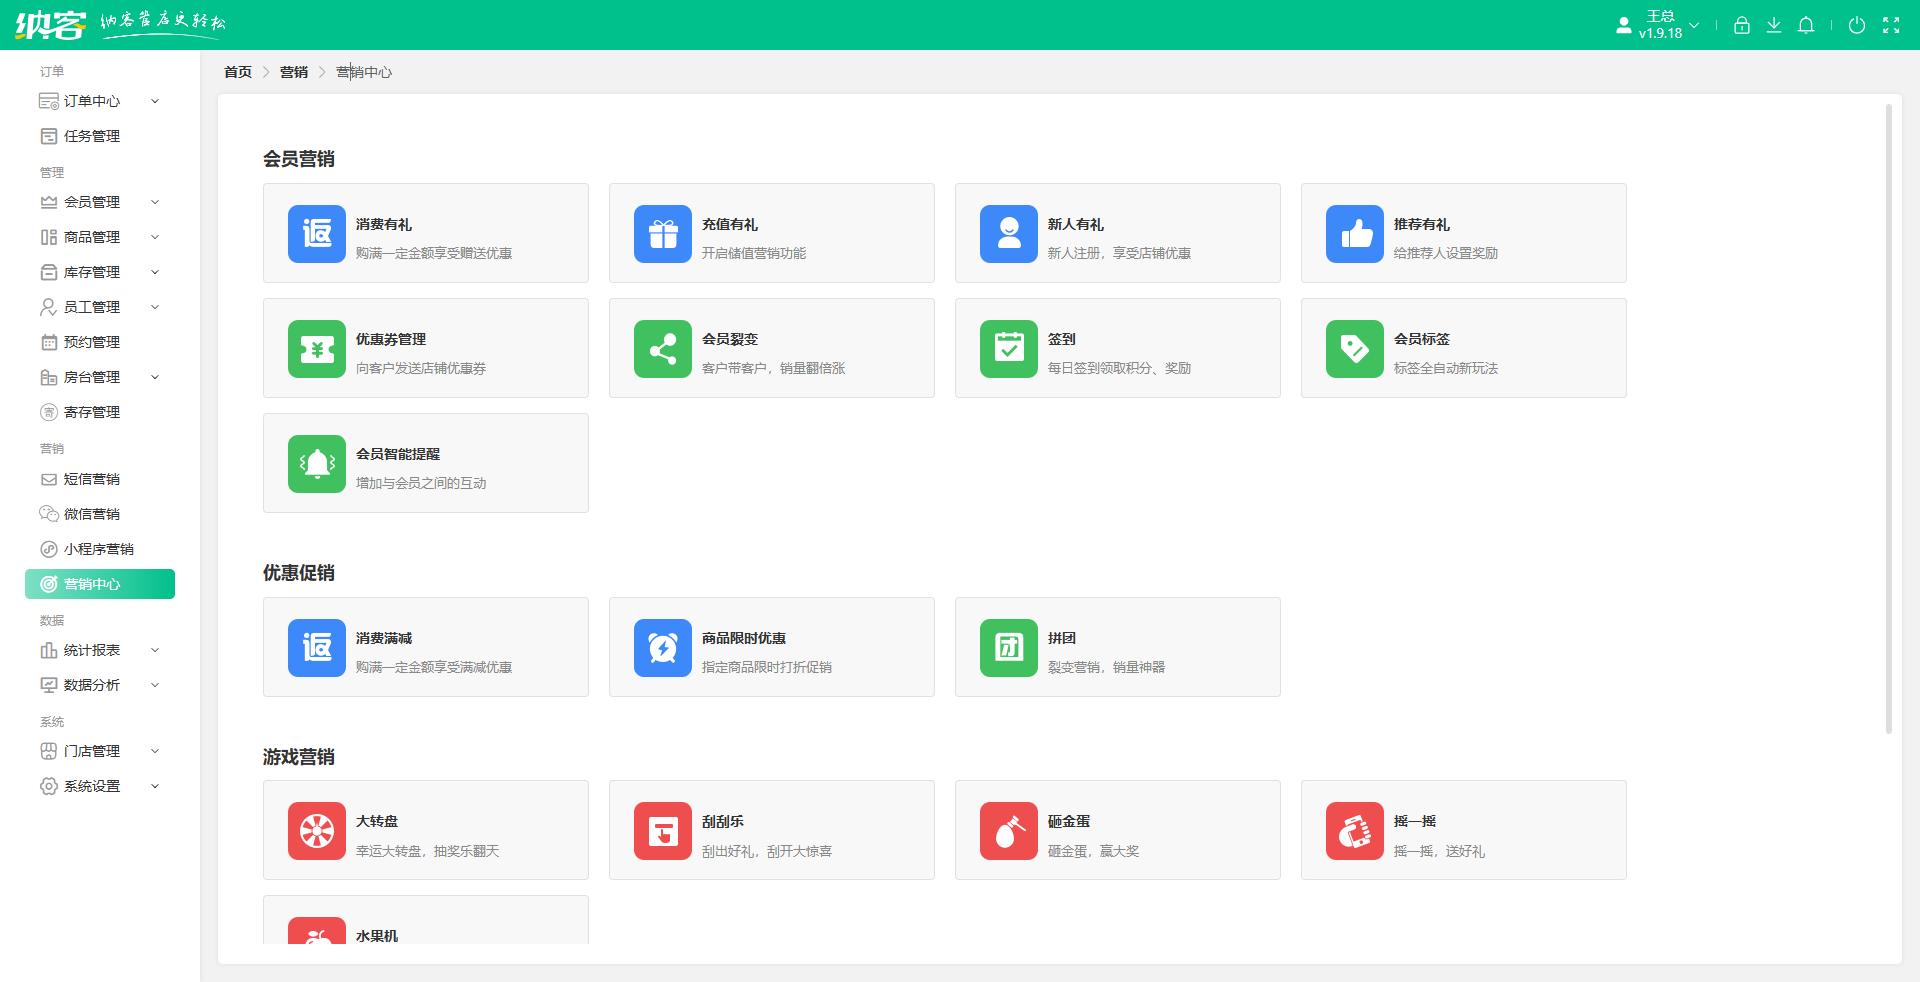Expand the 会员管理 sidebar submenu

99,202
